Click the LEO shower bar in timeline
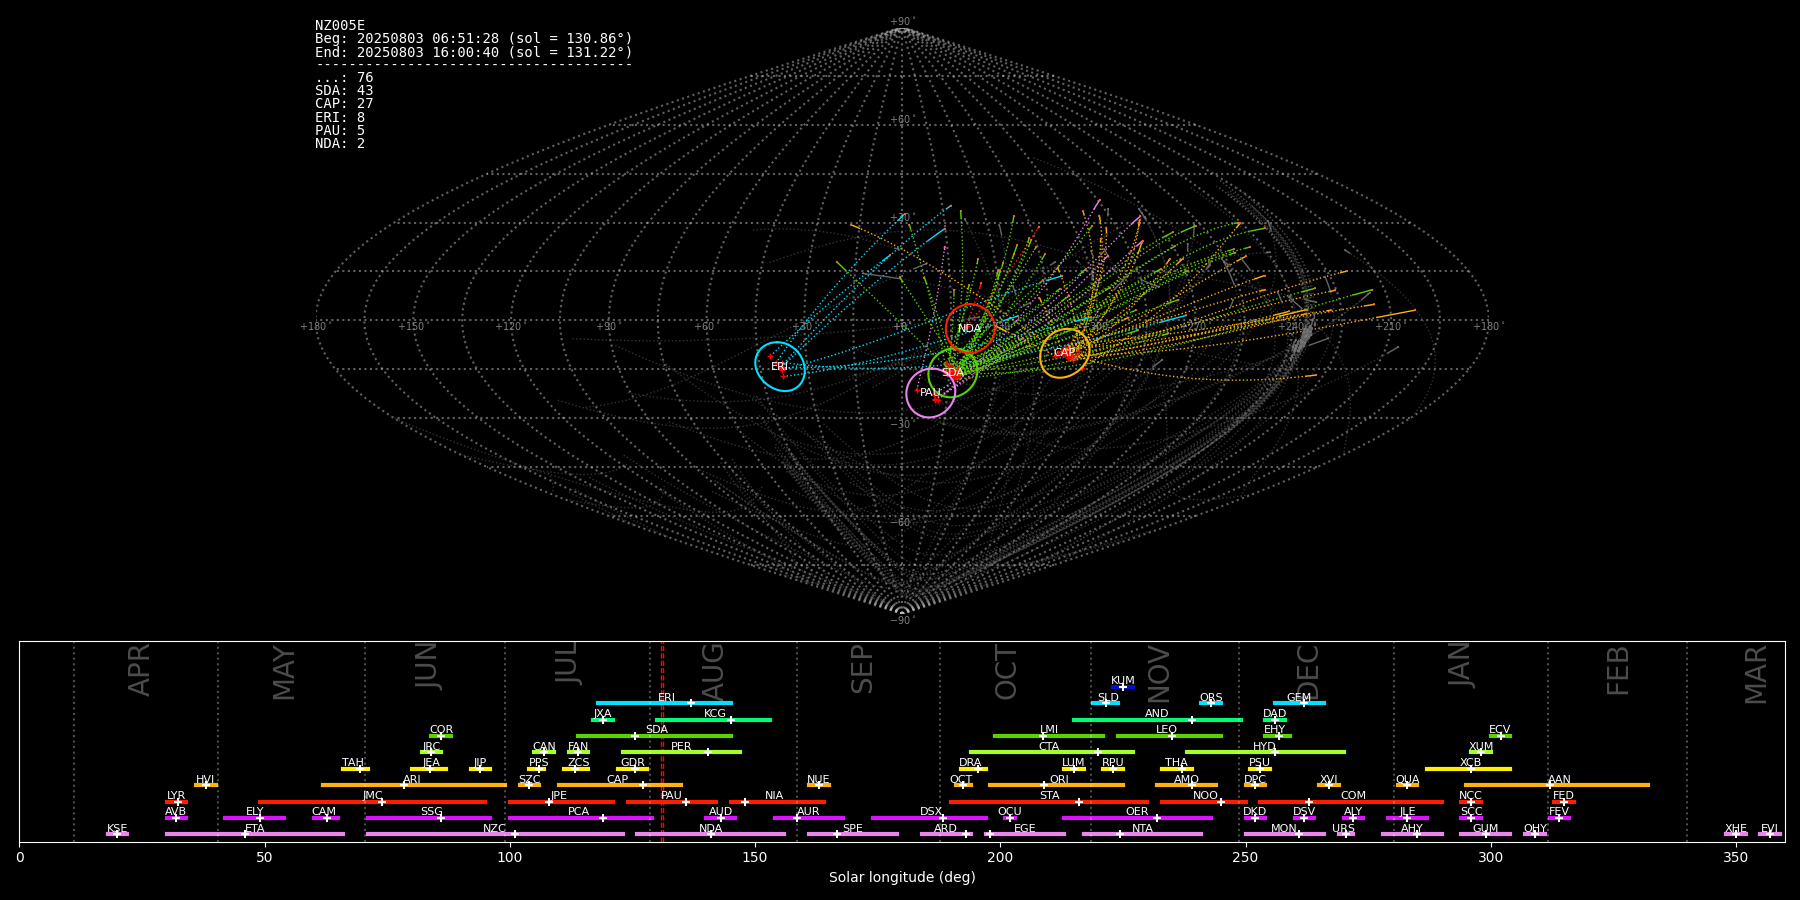 [1169, 736]
